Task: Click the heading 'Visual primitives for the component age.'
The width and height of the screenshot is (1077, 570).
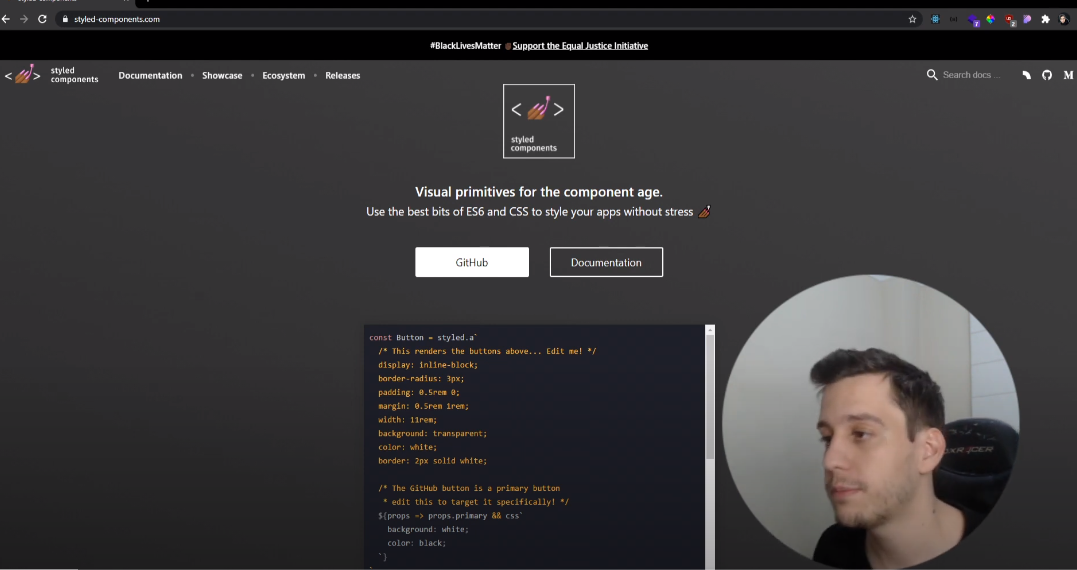Action: (x=538, y=192)
